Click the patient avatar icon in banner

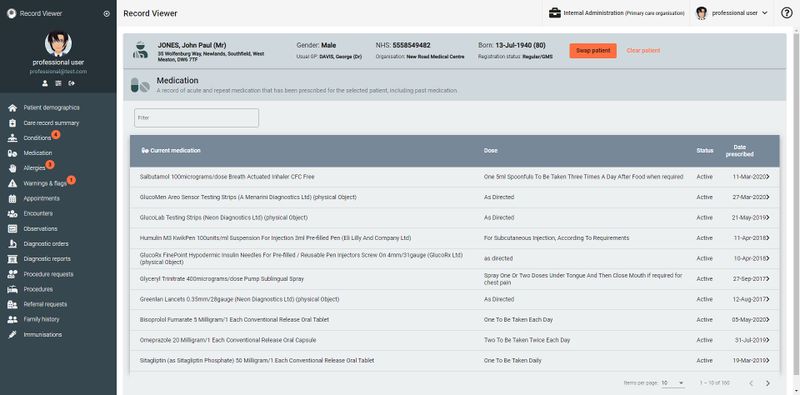tap(140, 51)
